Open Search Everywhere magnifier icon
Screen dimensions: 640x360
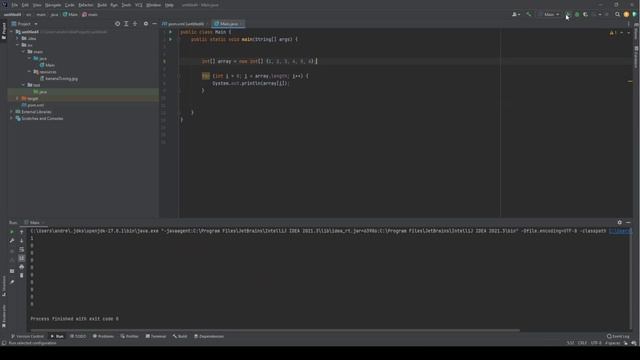pyautogui.click(x=618, y=14)
